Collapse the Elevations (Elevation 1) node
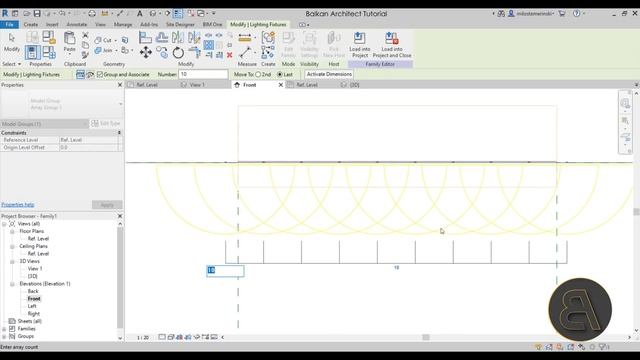This screenshot has width=640, height=360. pos(12,284)
